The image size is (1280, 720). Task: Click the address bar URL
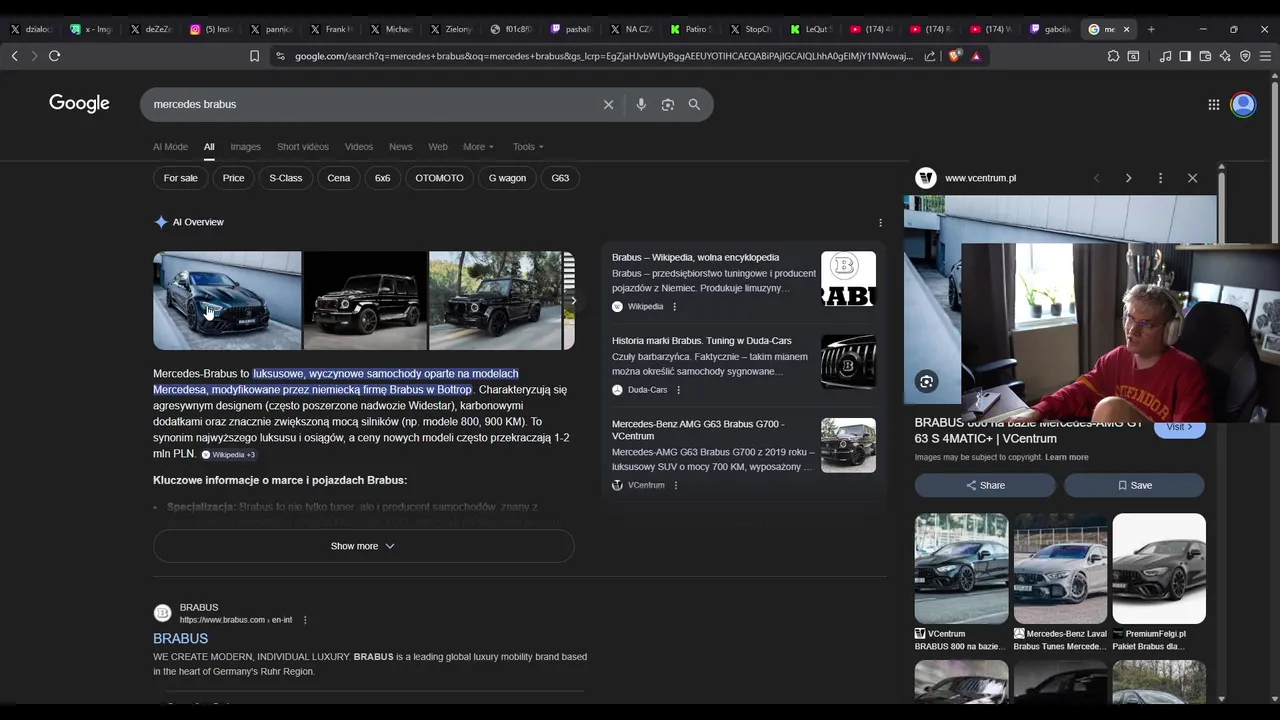[x=603, y=56]
